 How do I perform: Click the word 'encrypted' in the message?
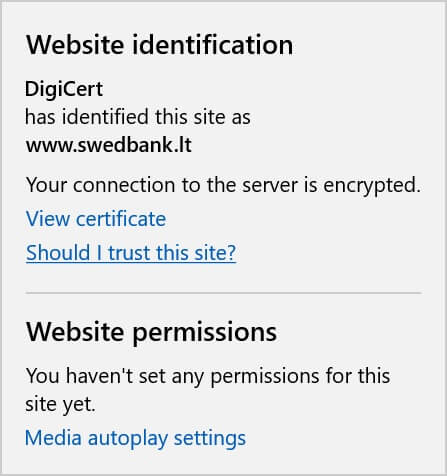coord(370,186)
